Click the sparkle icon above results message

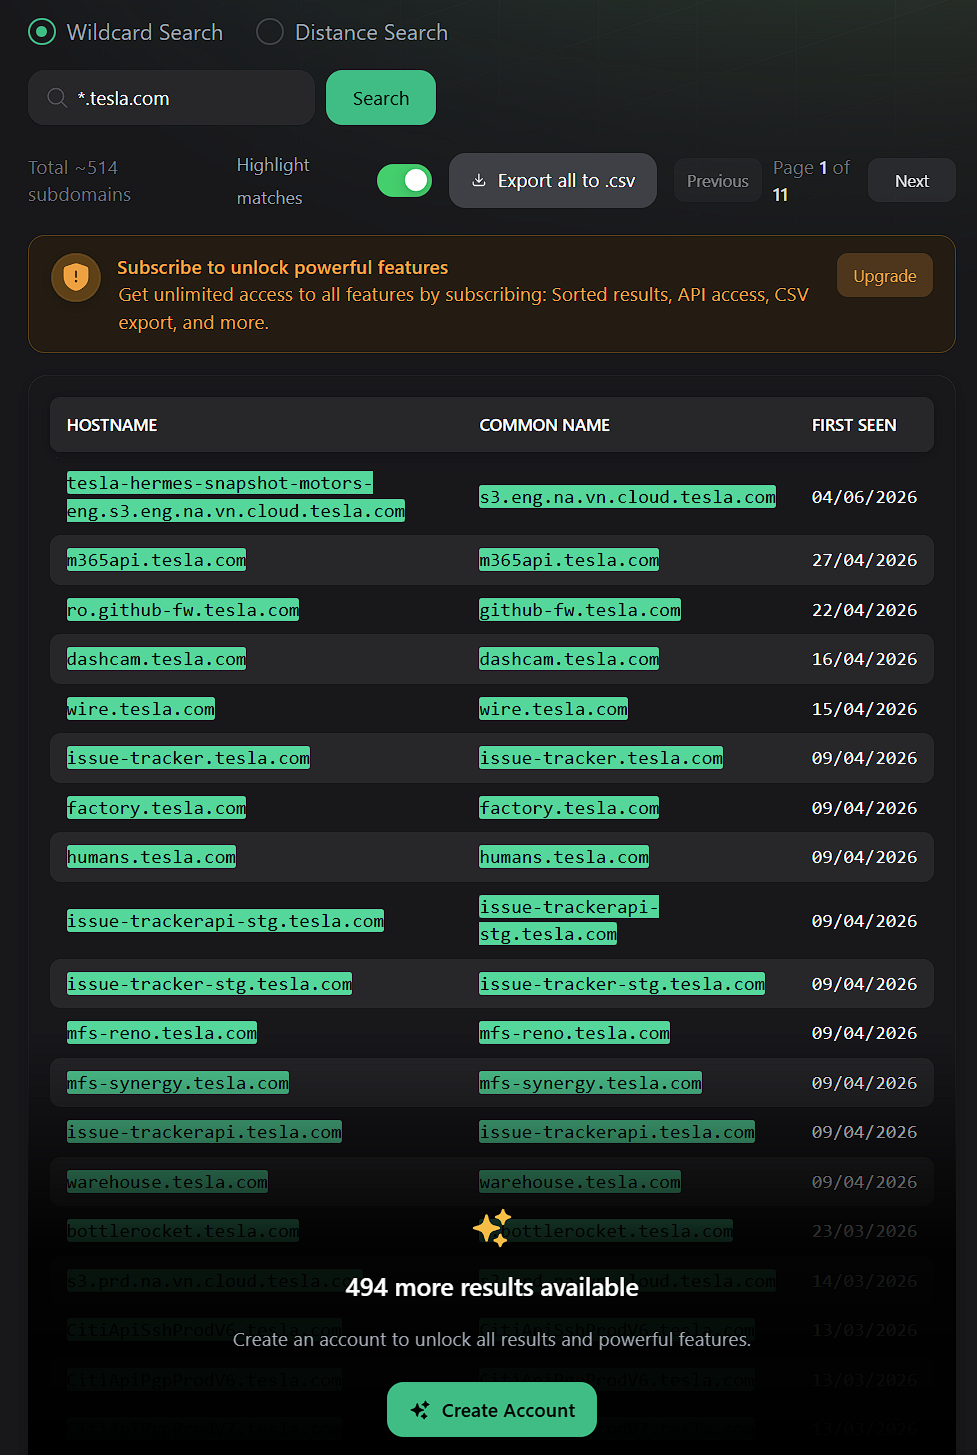click(492, 1228)
